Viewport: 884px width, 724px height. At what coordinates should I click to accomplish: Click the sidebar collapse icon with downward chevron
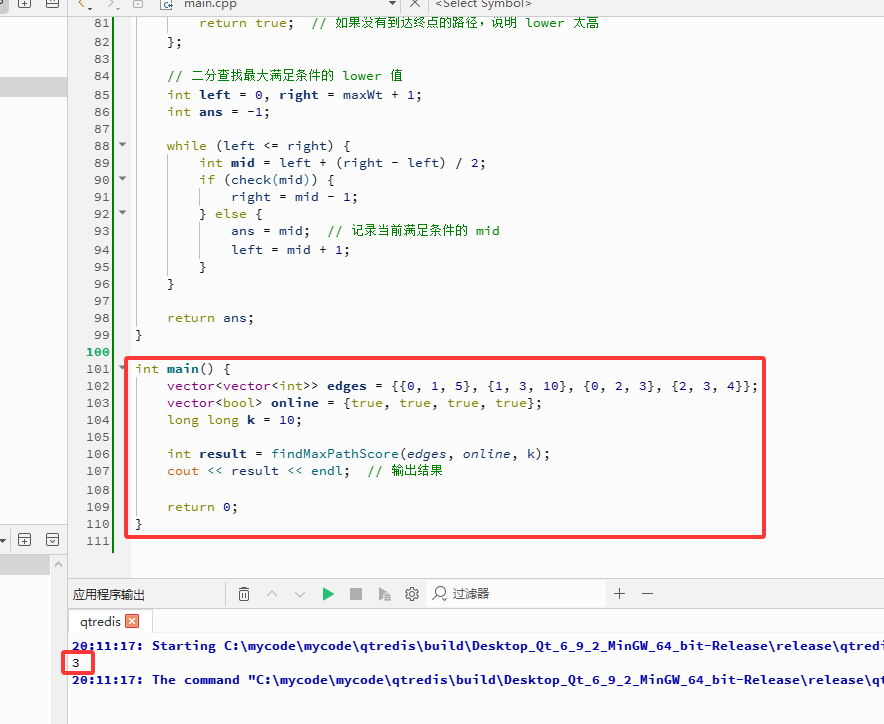pyautogui.click(x=52, y=540)
